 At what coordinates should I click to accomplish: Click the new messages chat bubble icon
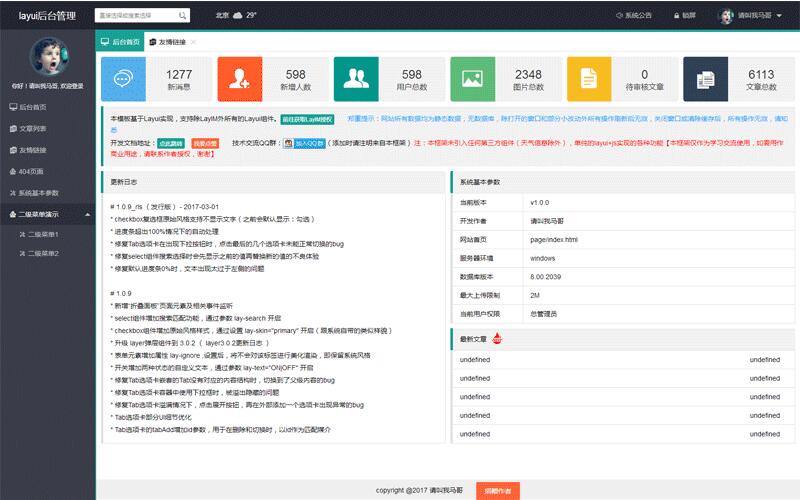(124, 79)
